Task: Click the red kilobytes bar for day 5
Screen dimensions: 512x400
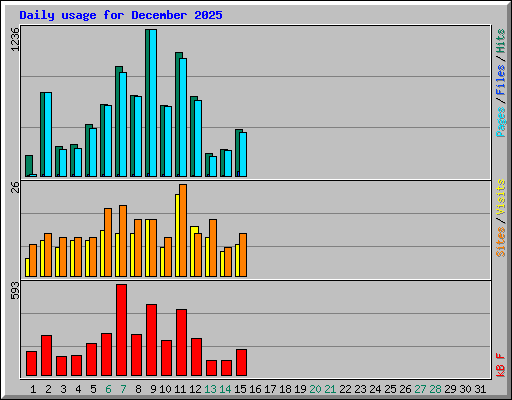Action: point(91,360)
